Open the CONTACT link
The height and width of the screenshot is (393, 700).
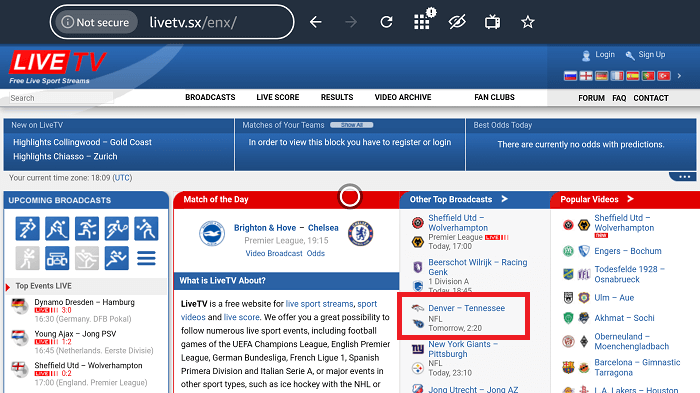[651, 98]
